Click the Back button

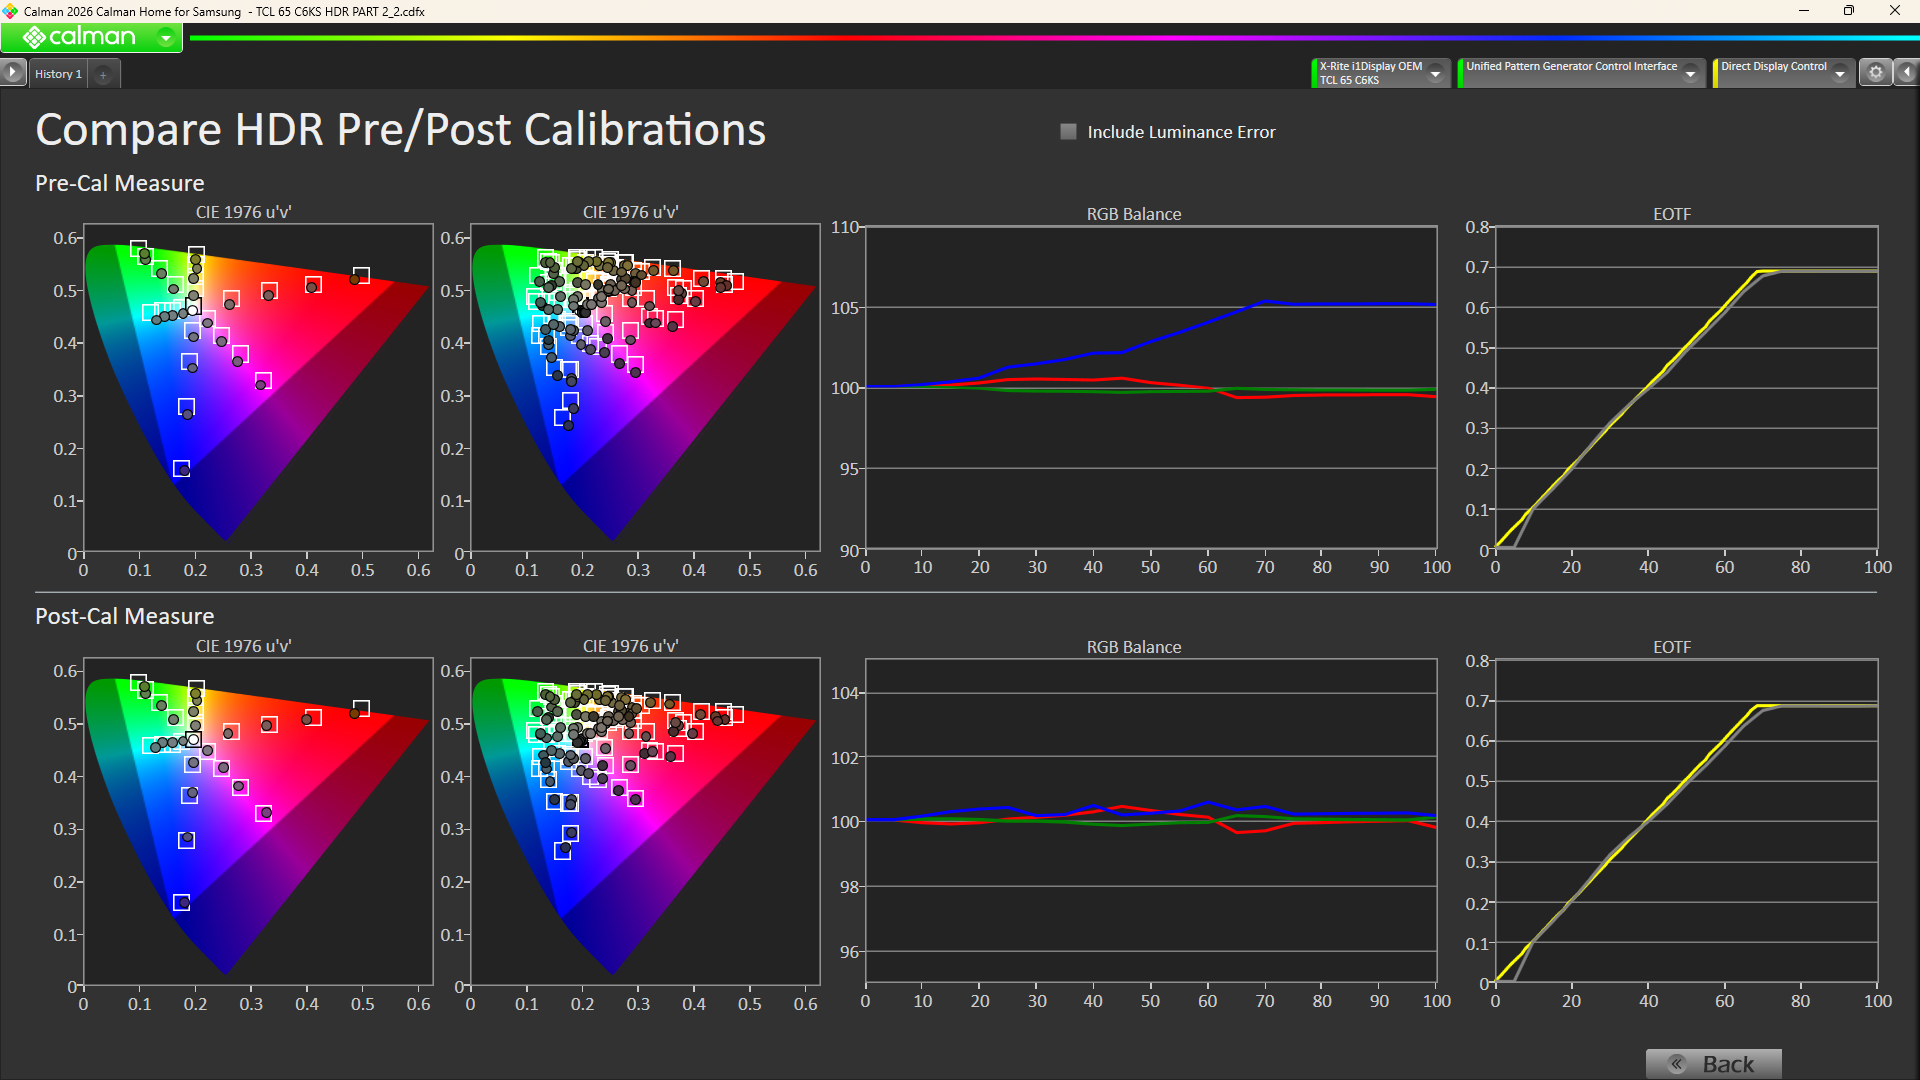(x=1713, y=1063)
